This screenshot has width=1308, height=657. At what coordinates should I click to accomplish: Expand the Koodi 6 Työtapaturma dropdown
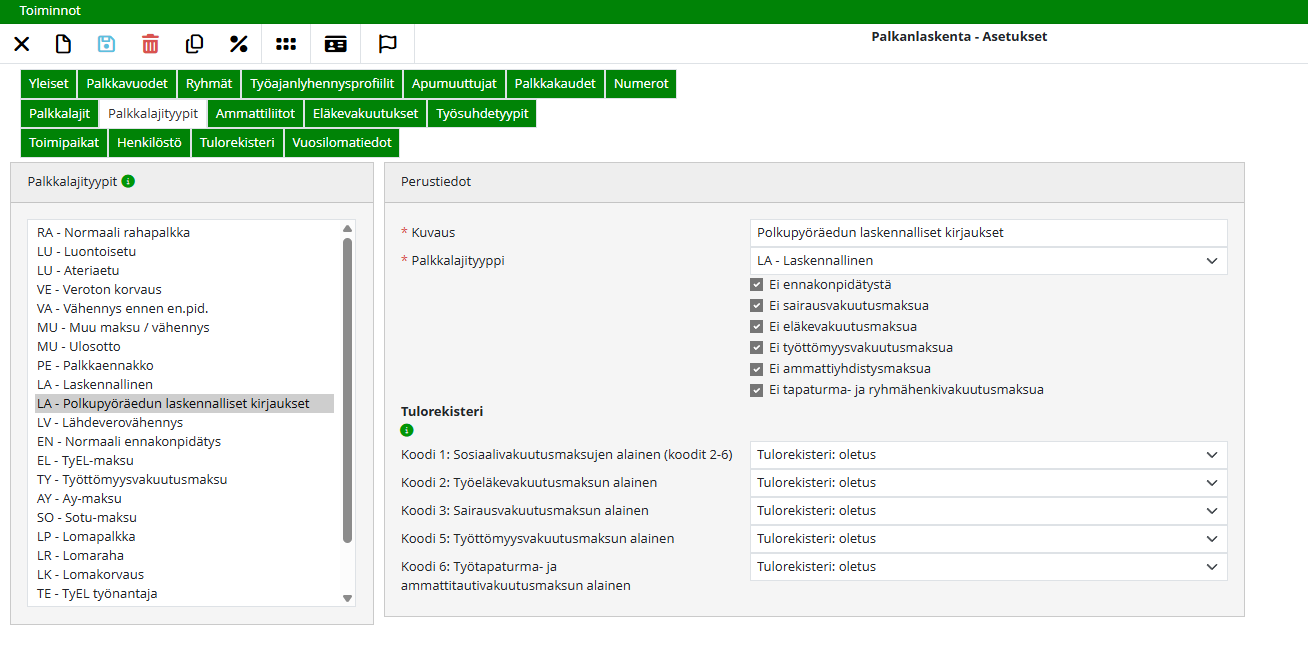tap(988, 567)
